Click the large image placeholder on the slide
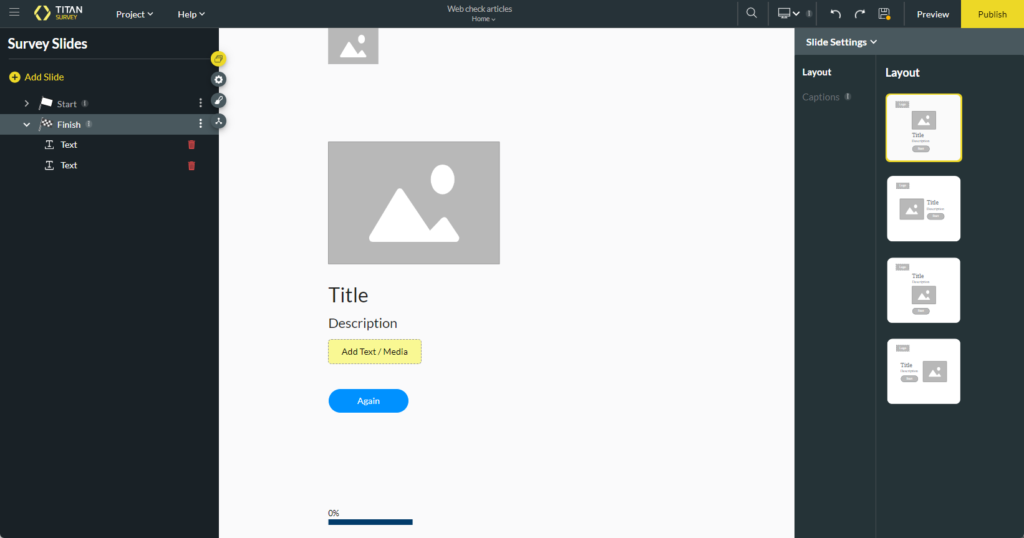1024x538 pixels. (414, 203)
